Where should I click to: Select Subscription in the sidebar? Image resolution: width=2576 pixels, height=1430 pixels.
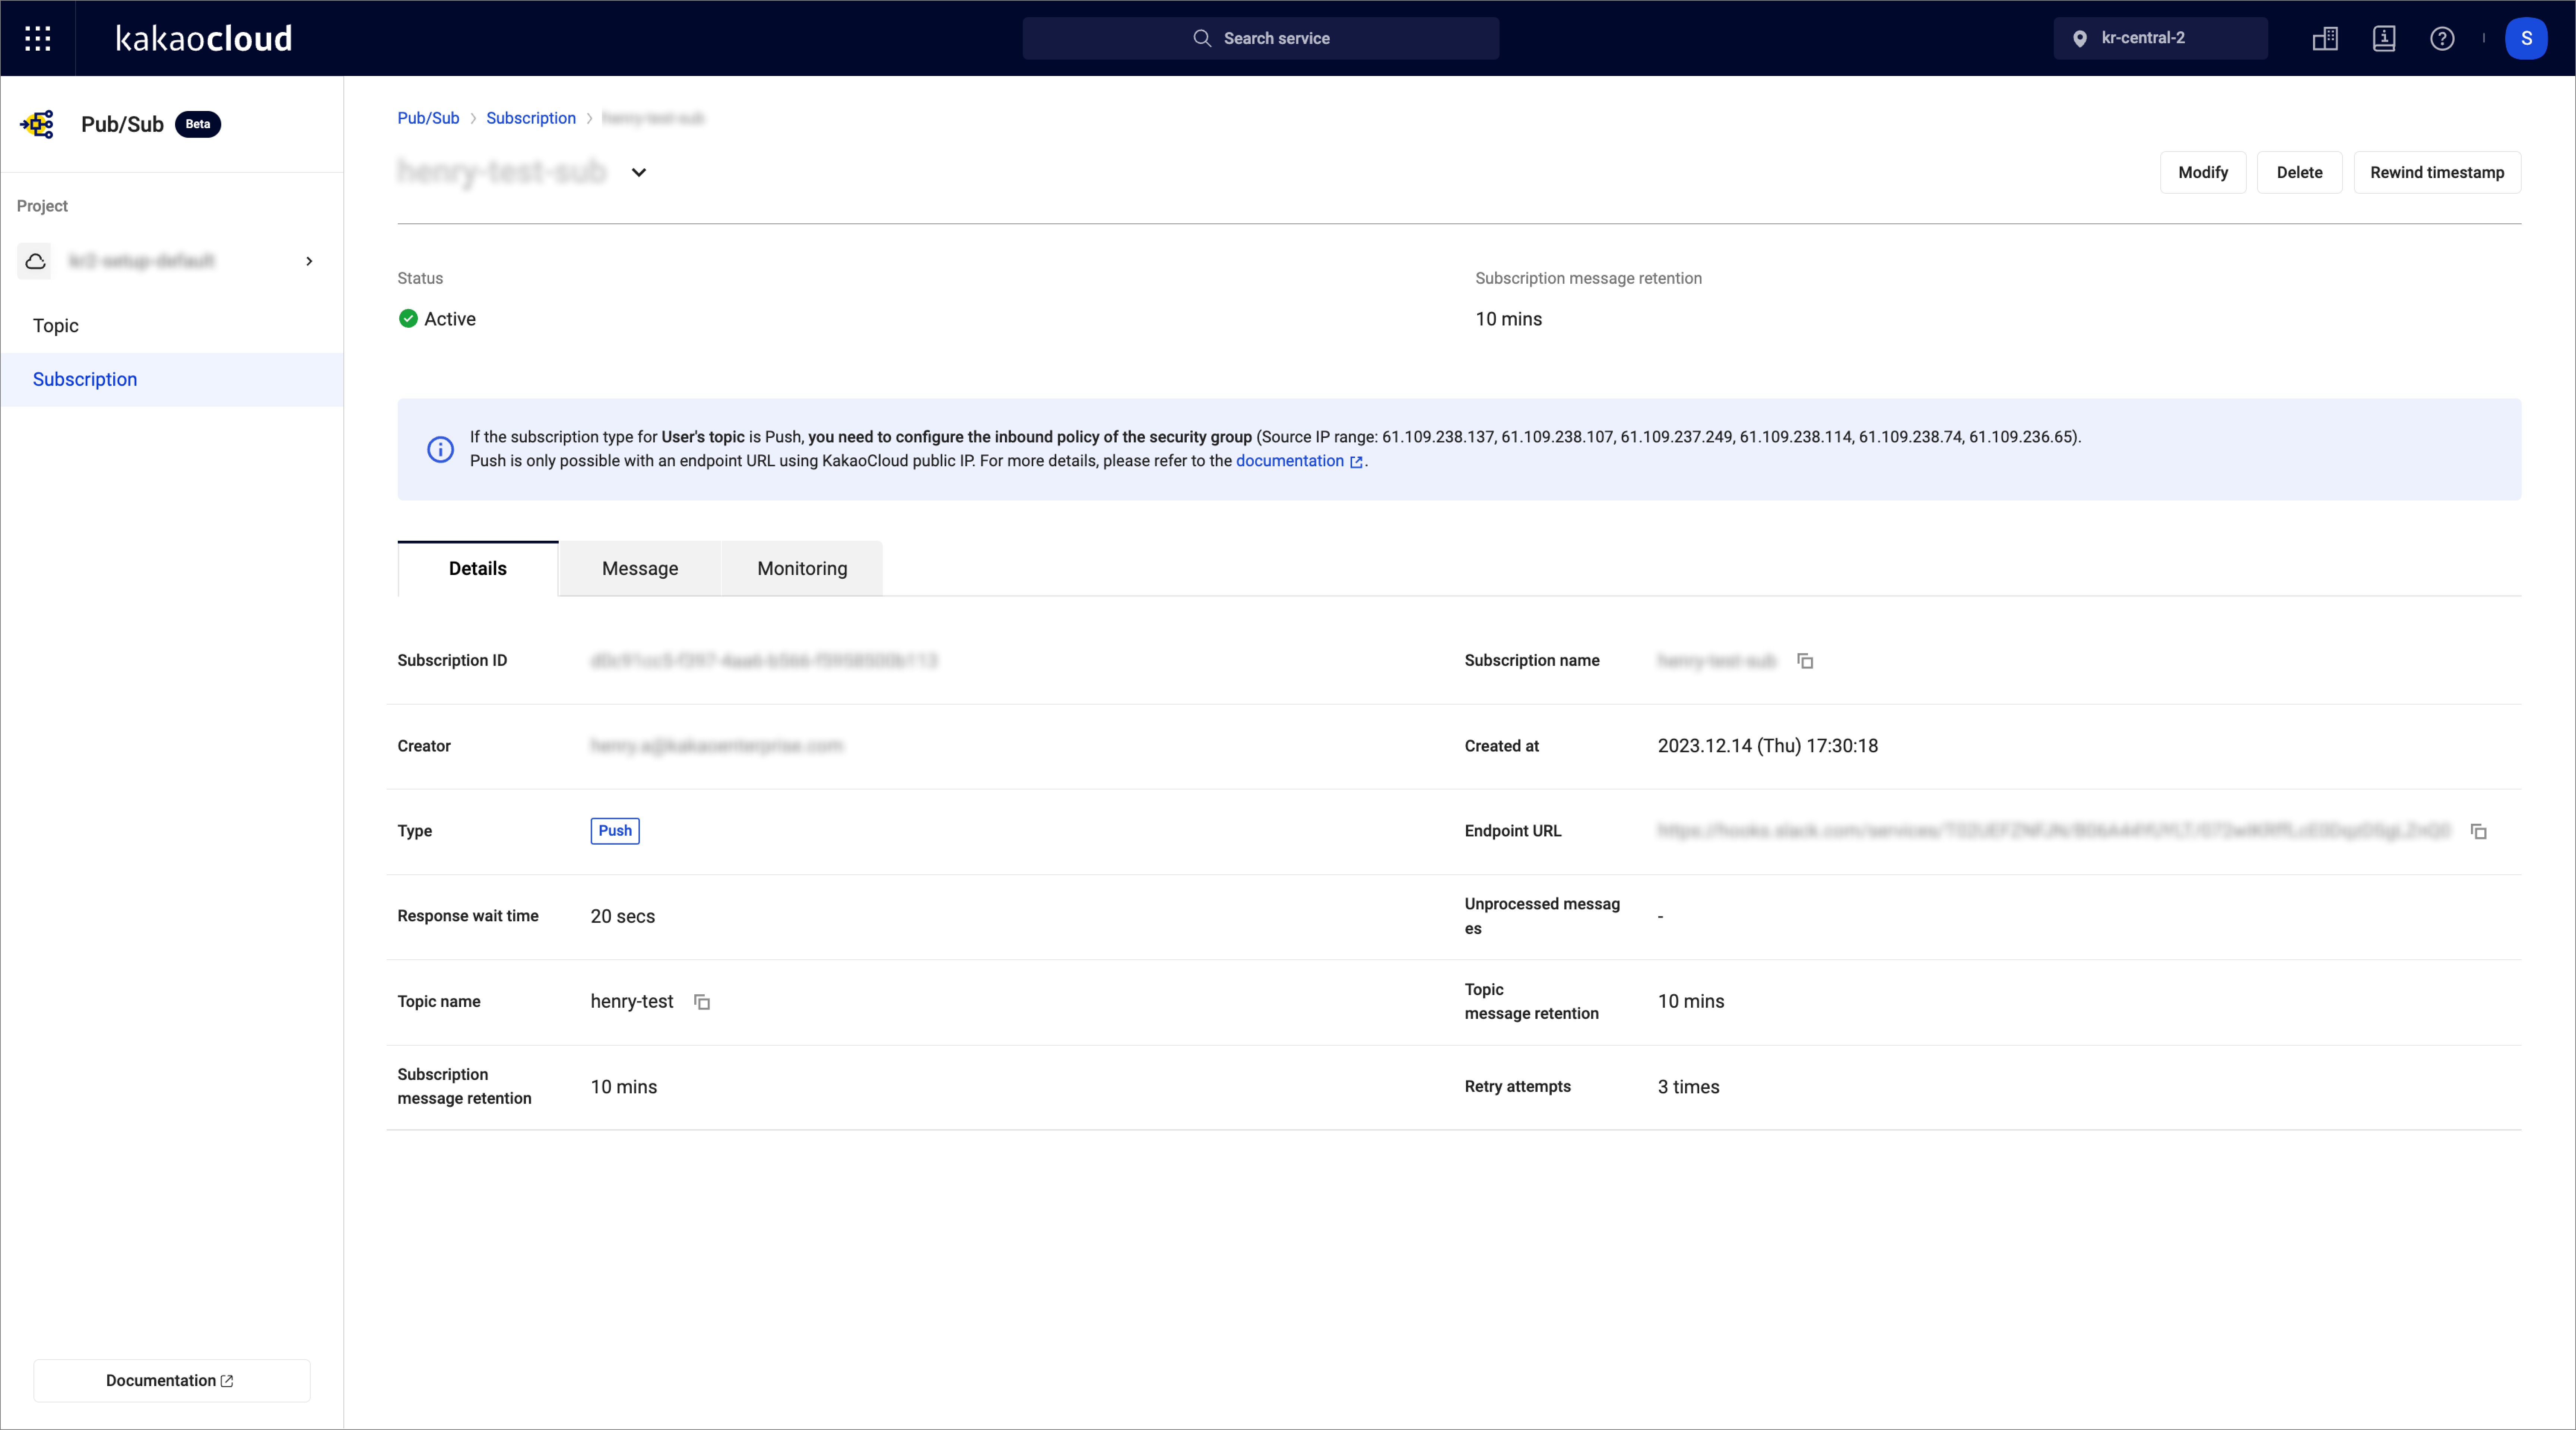172,379
